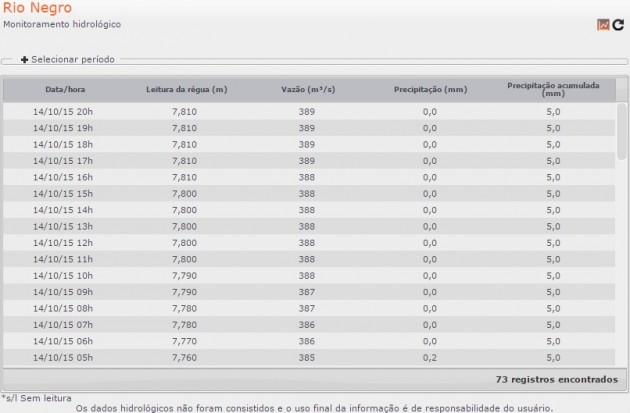Click the 73 registros encontrados footer

click(556, 380)
